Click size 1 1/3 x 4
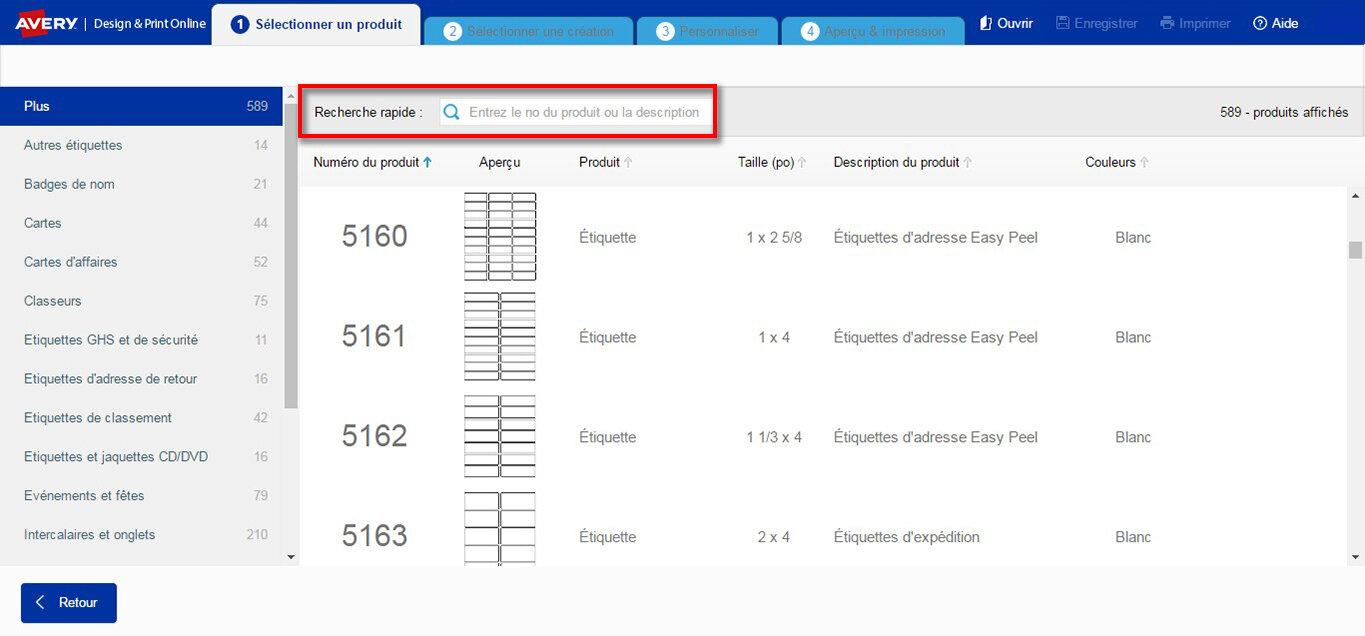1365x636 pixels. pyautogui.click(x=774, y=438)
